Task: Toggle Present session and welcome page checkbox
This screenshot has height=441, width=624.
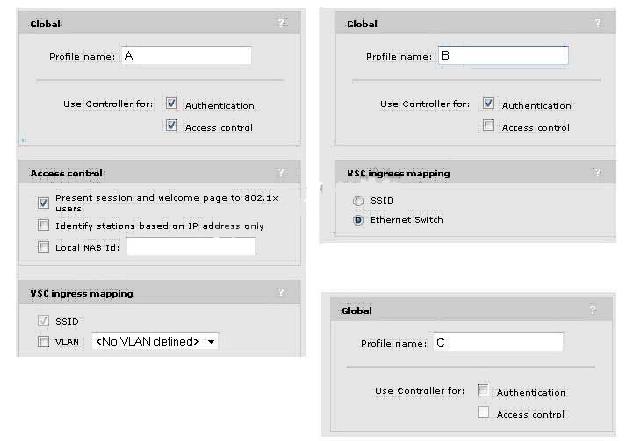Action: tap(43, 203)
